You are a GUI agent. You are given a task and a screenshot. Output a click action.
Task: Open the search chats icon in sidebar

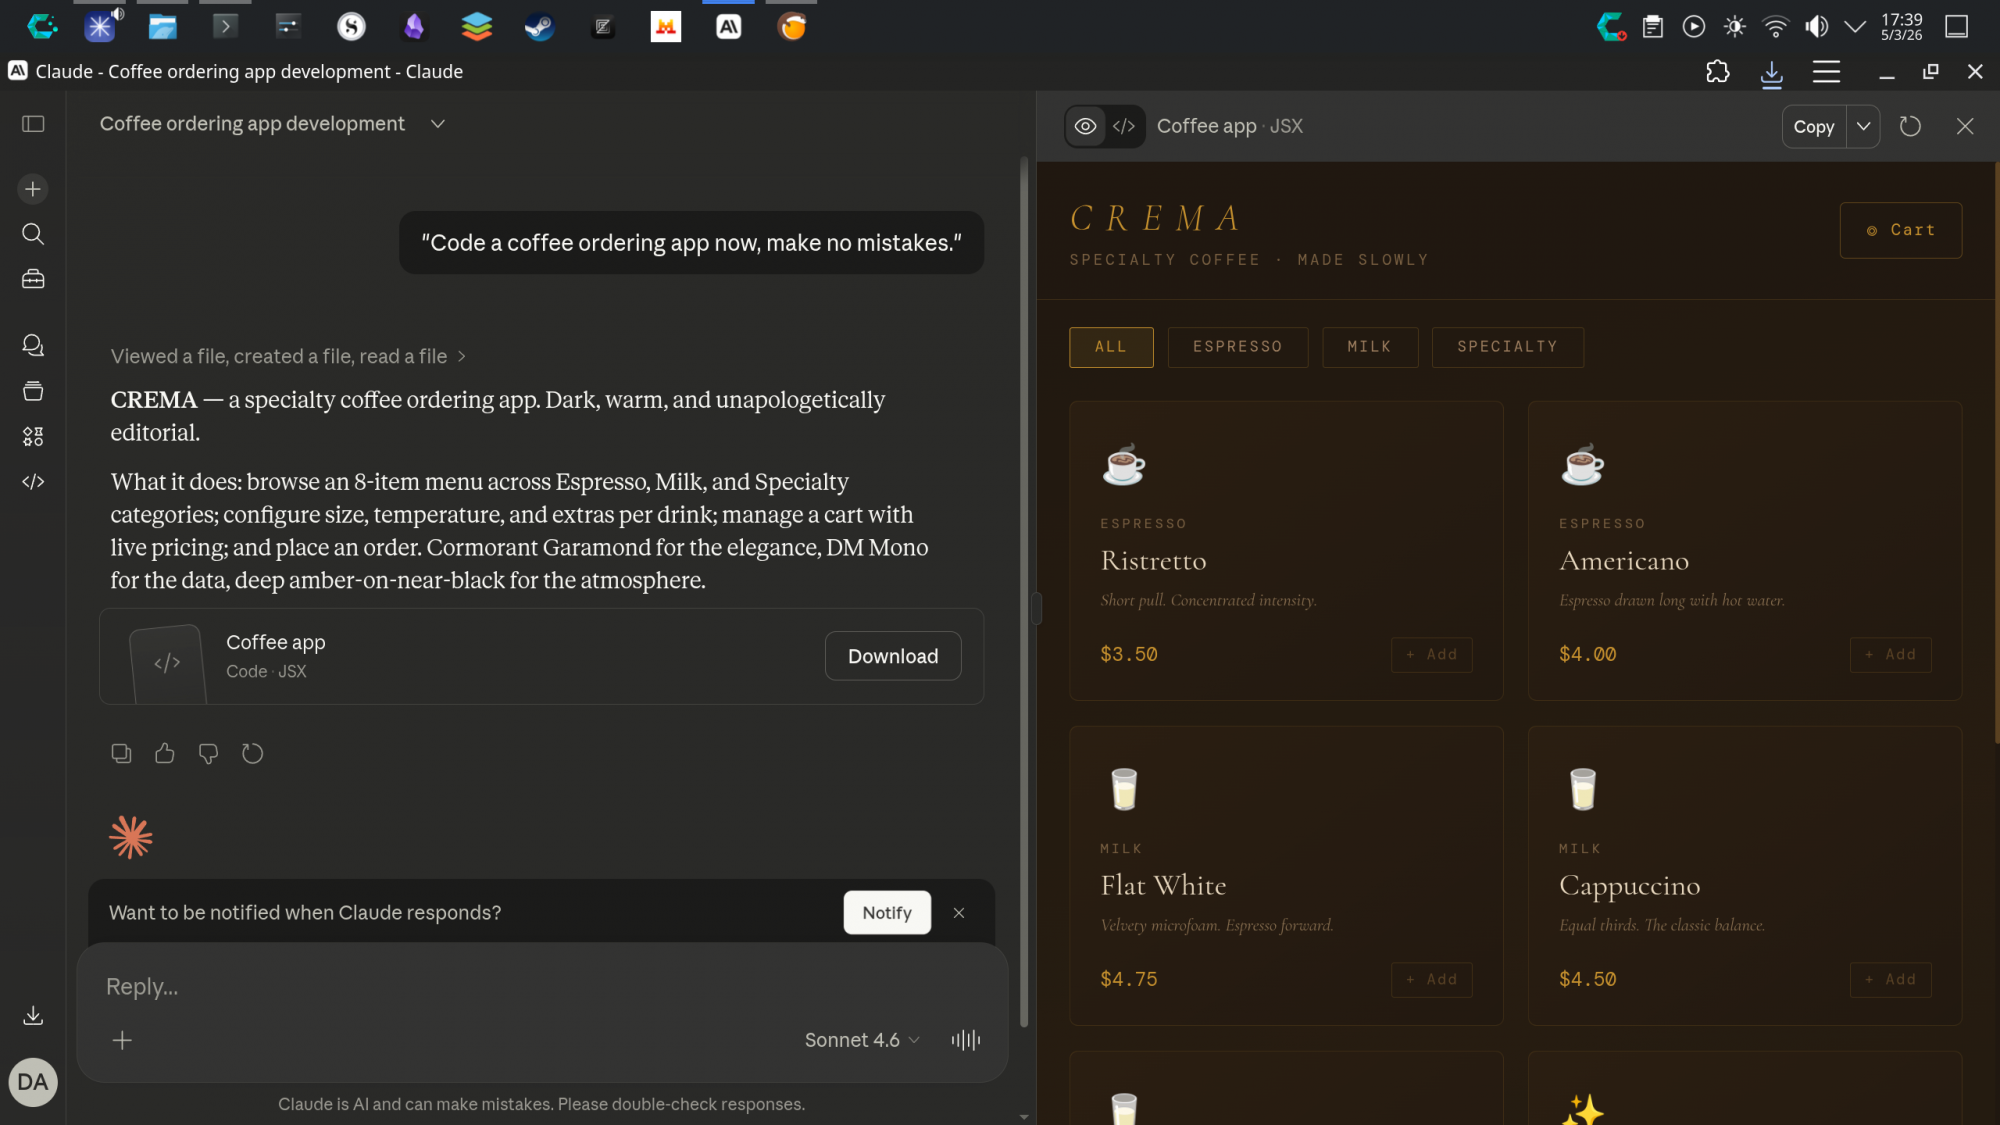33,234
